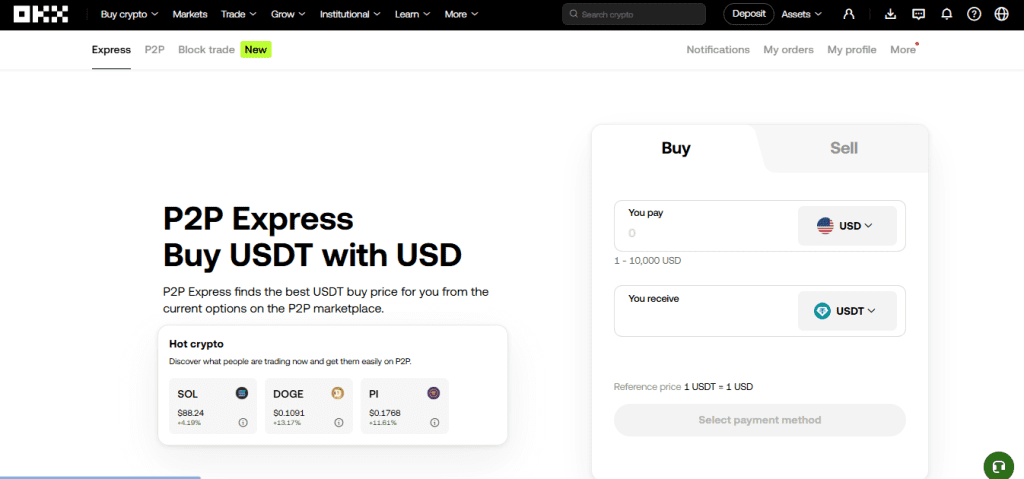Show info for SOL price

(243, 423)
